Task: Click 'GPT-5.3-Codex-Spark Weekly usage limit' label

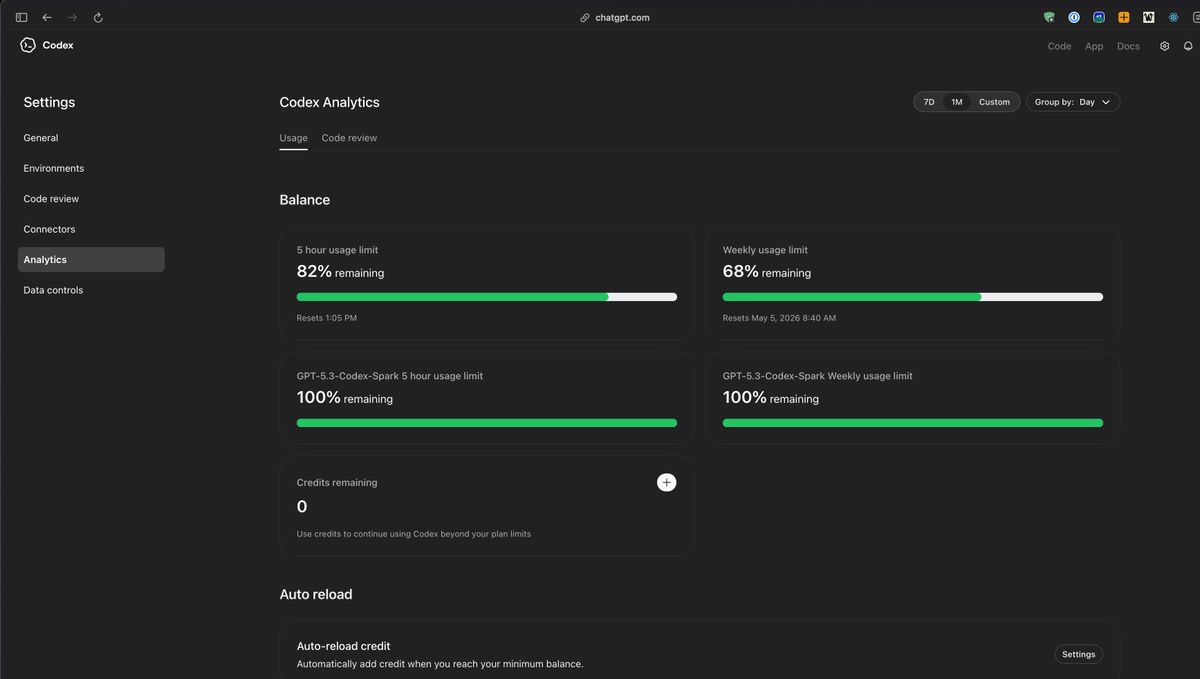Action: 818,376
